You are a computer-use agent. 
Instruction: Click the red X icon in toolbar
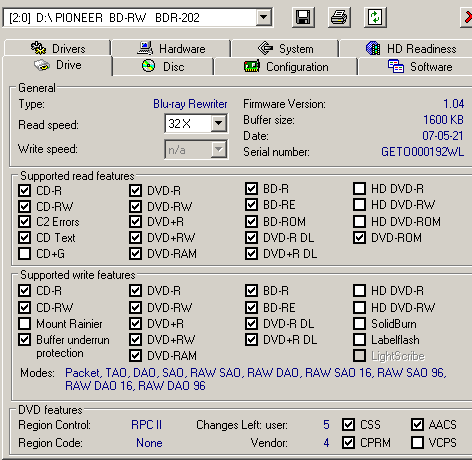click(467, 17)
